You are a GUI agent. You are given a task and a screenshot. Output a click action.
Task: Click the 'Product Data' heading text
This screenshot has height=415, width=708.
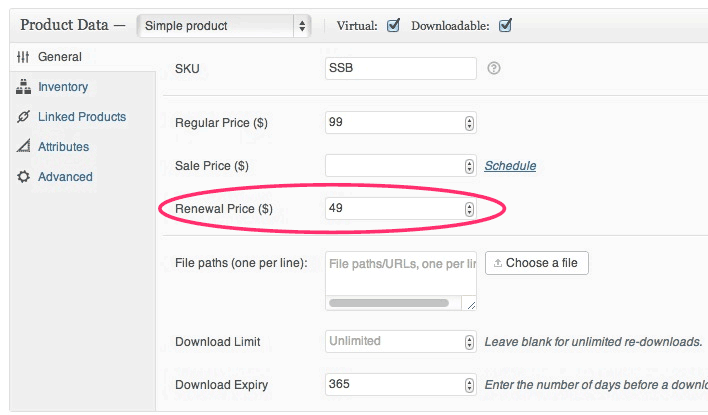(x=65, y=25)
